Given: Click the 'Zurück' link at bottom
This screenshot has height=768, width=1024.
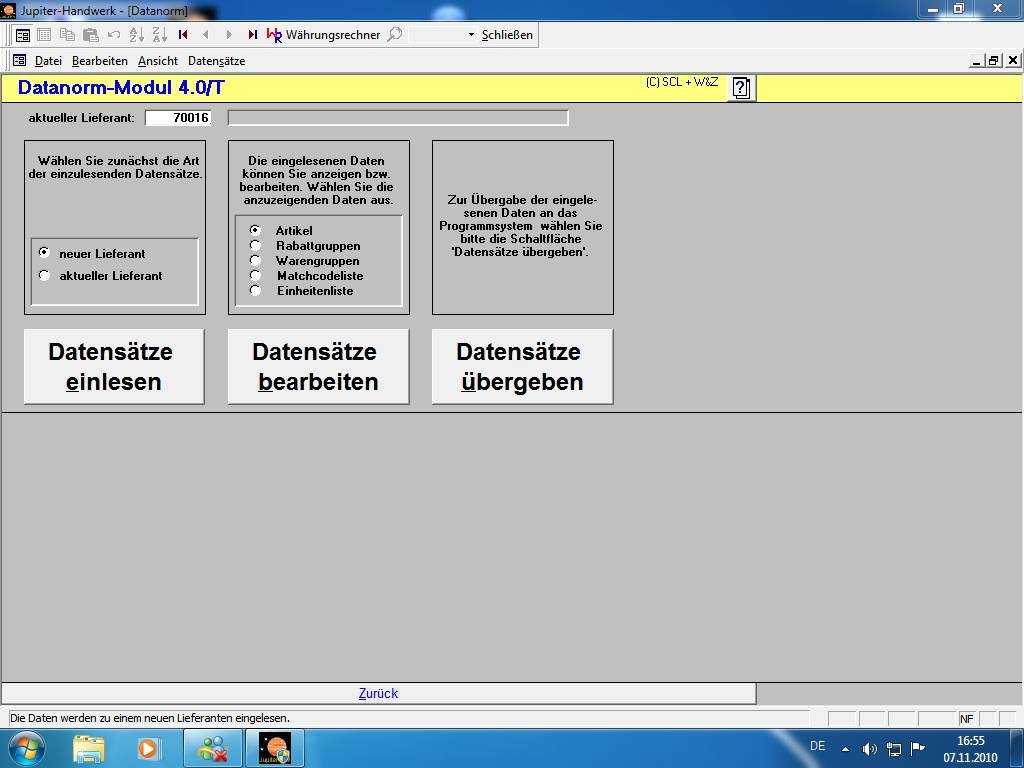Looking at the screenshot, I should [x=378, y=693].
